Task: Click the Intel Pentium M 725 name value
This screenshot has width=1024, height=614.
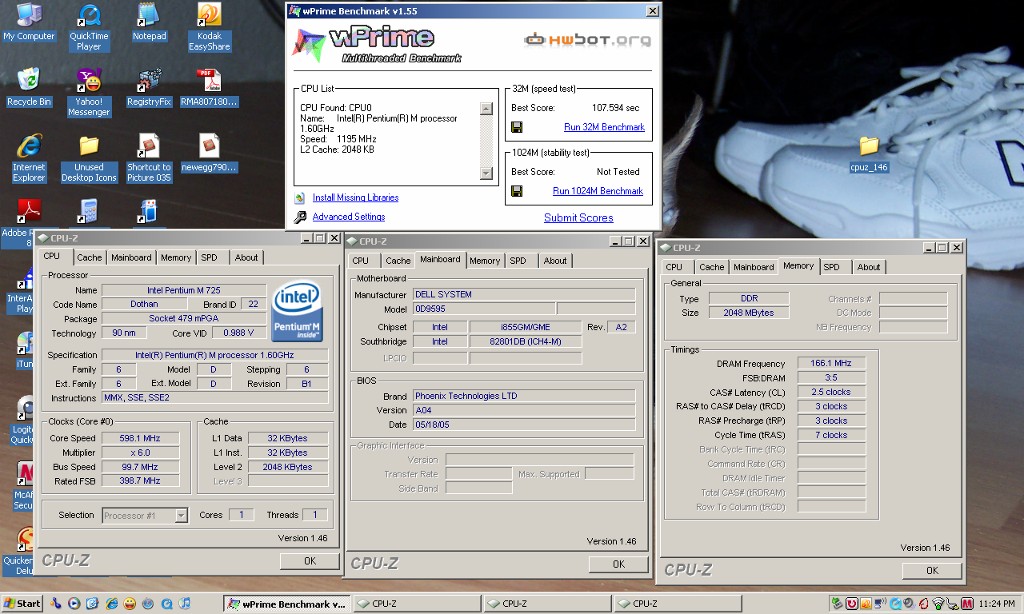Action: (184, 290)
